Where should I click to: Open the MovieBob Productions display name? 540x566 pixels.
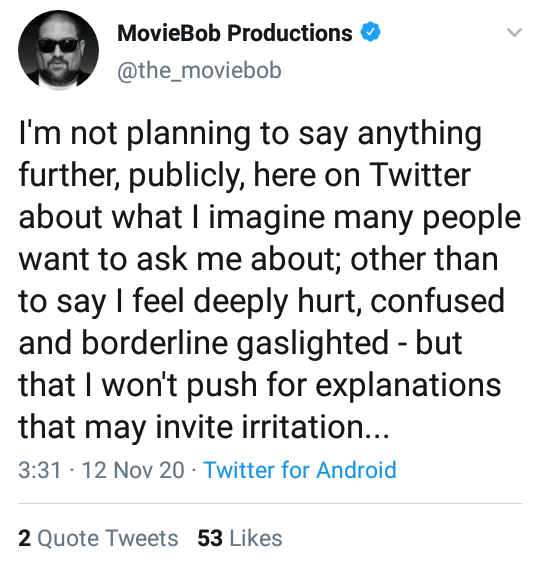[x=235, y=33]
